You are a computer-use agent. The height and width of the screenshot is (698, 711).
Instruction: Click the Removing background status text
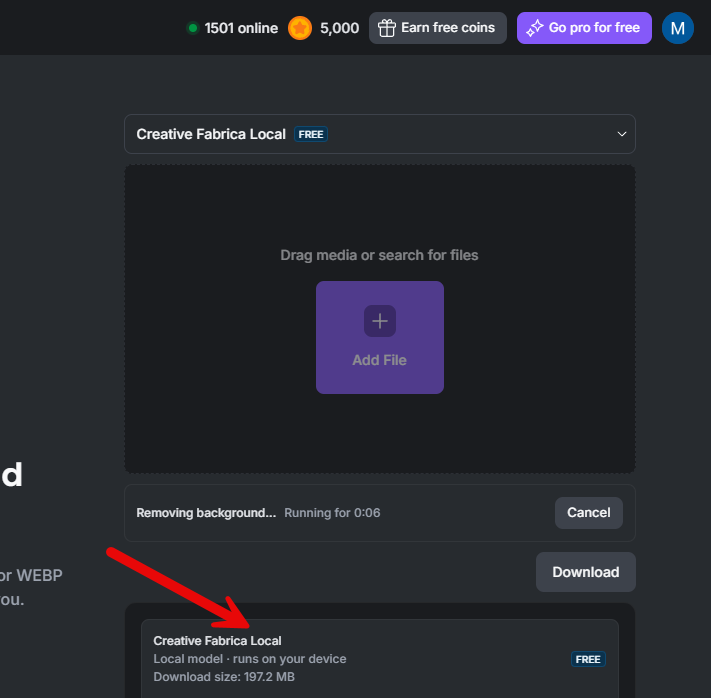pyautogui.click(x=206, y=513)
